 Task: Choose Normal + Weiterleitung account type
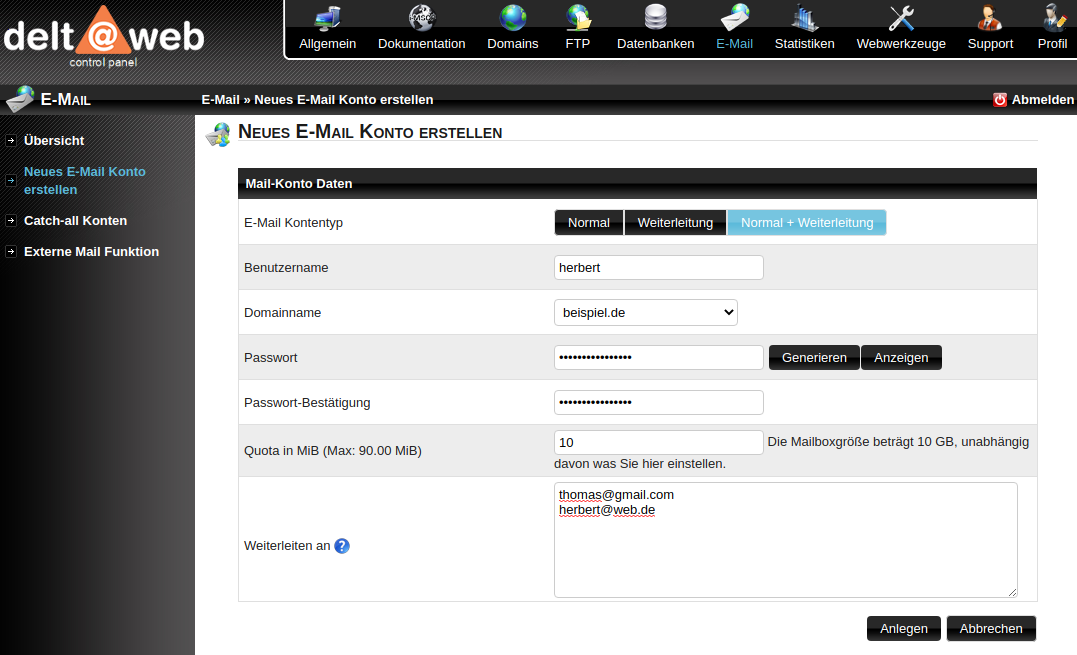(806, 223)
